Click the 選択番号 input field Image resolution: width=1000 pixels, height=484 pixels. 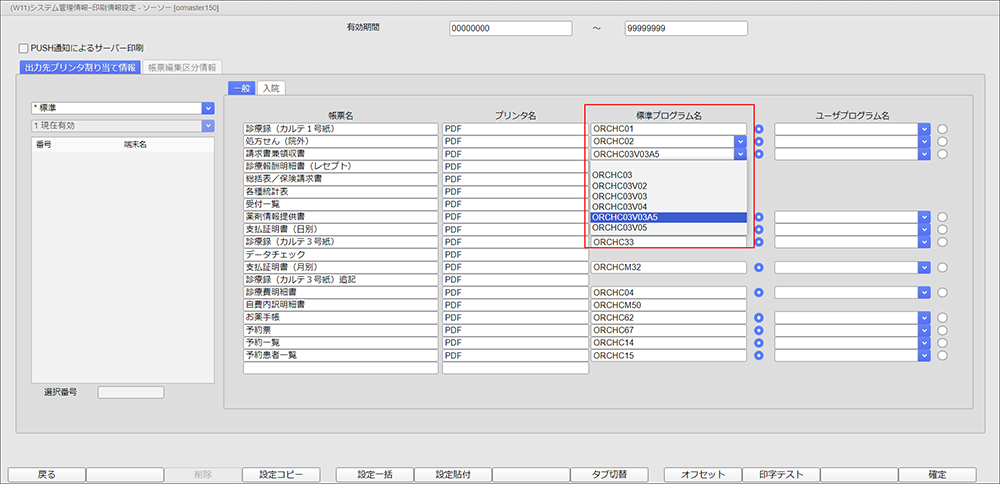pos(130,392)
